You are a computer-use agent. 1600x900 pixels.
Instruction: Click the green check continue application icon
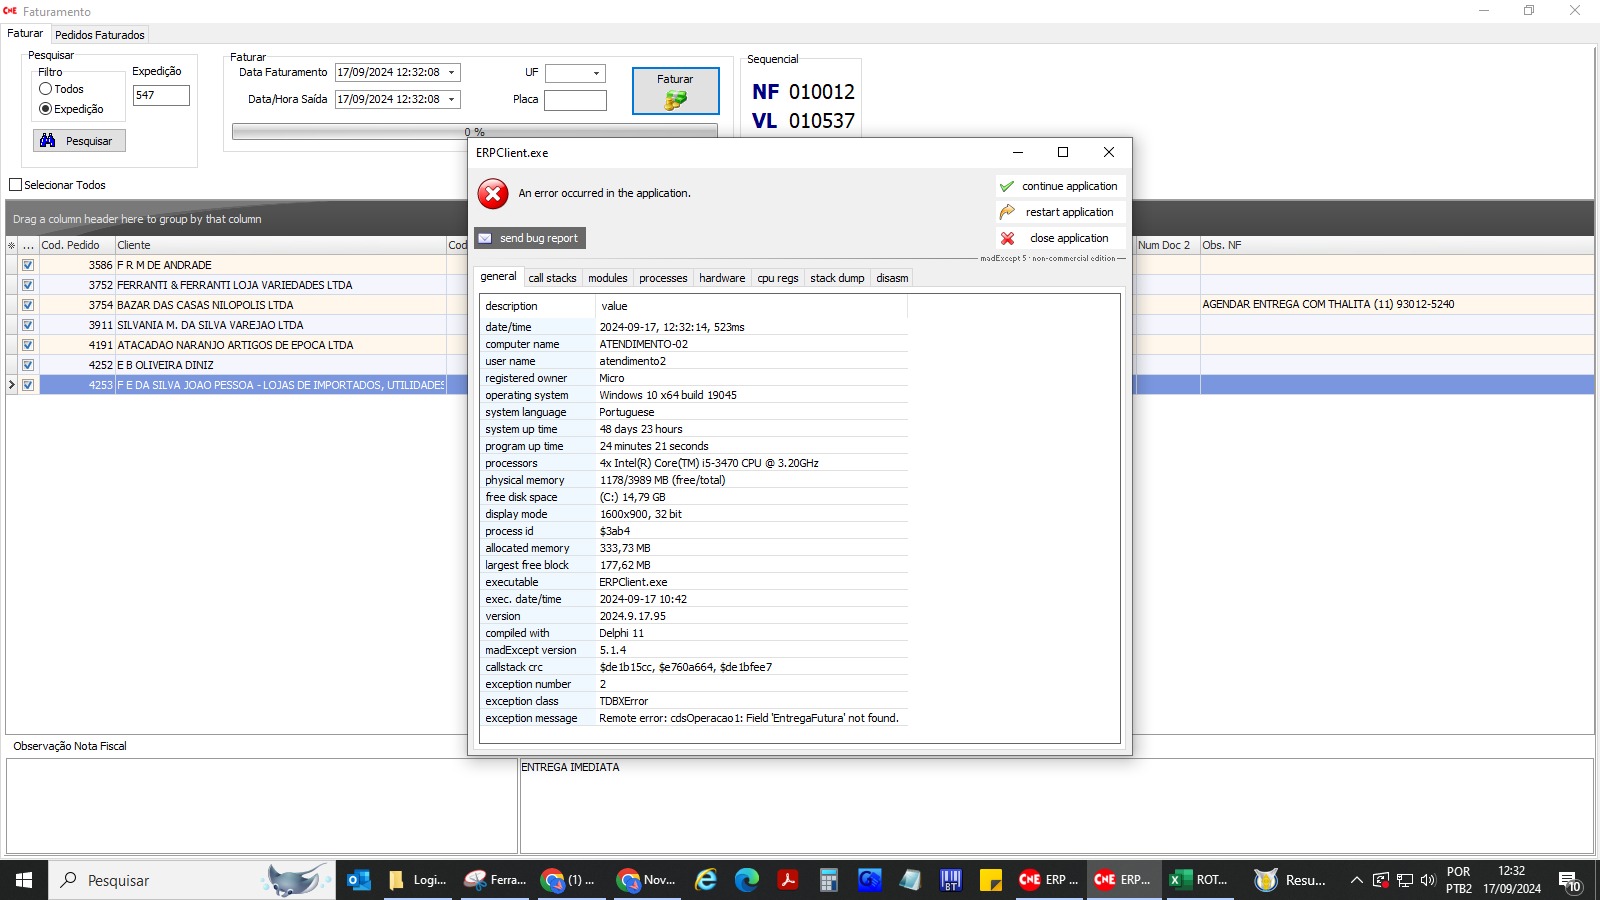click(1007, 186)
